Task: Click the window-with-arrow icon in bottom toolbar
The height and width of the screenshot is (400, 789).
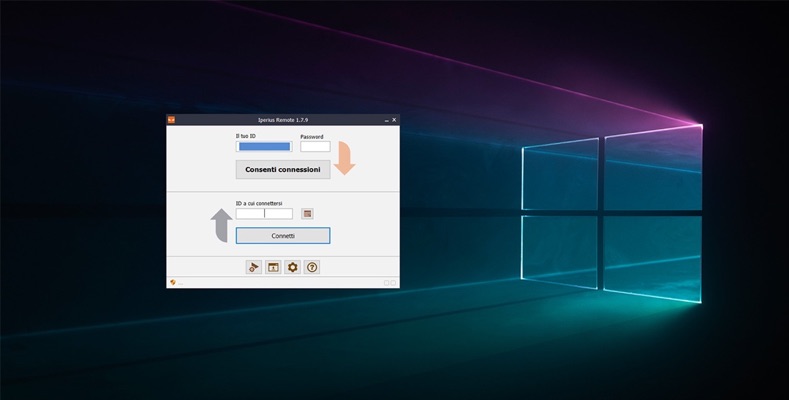Action: coord(273,267)
